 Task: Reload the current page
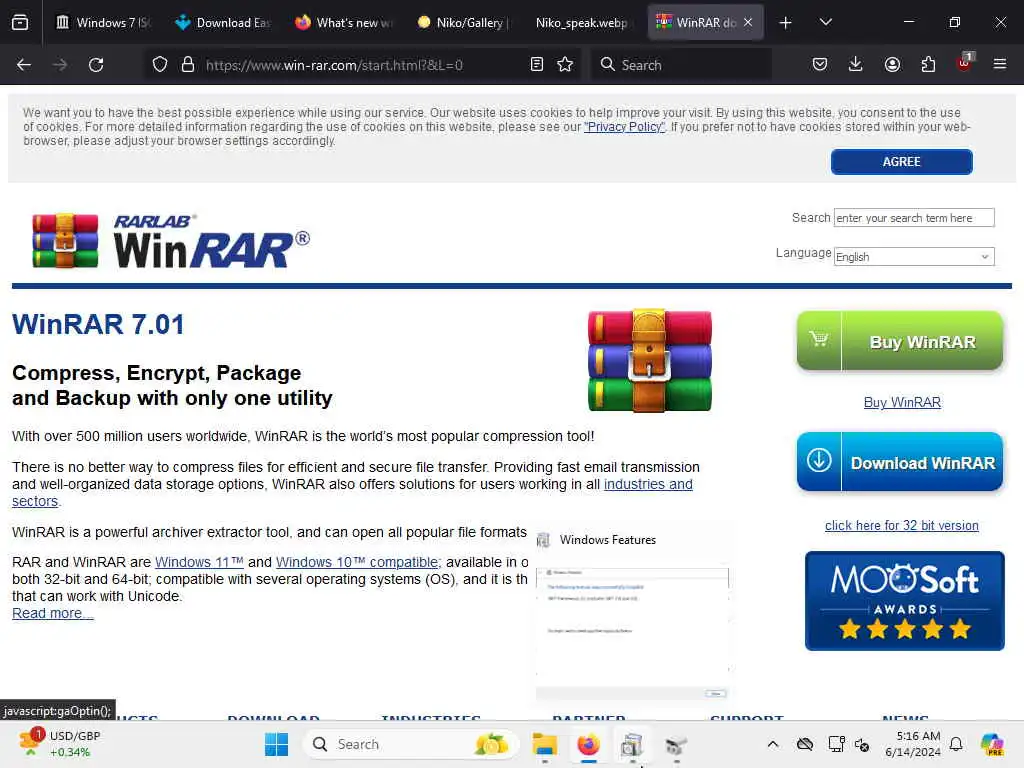tap(96, 65)
